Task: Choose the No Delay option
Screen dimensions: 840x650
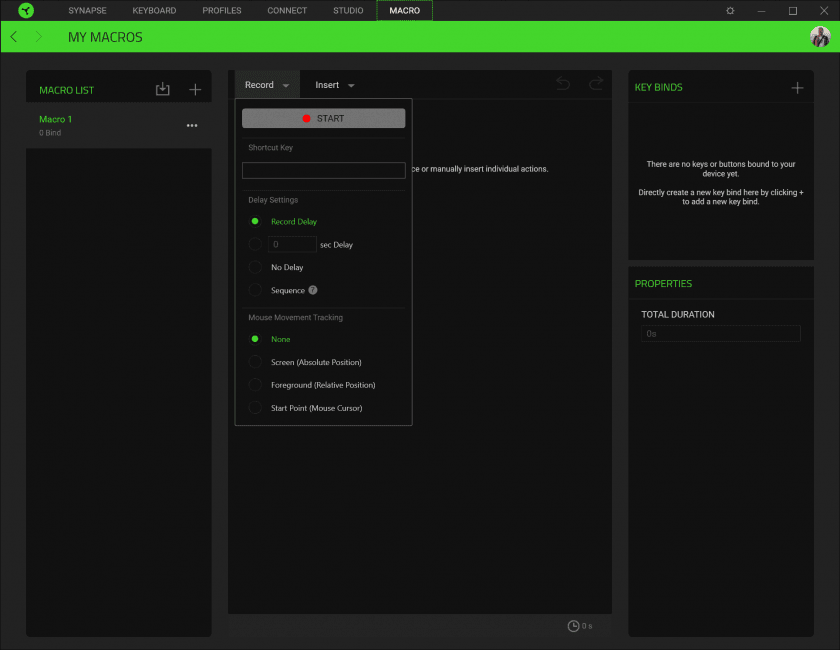Action: coord(255,267)
